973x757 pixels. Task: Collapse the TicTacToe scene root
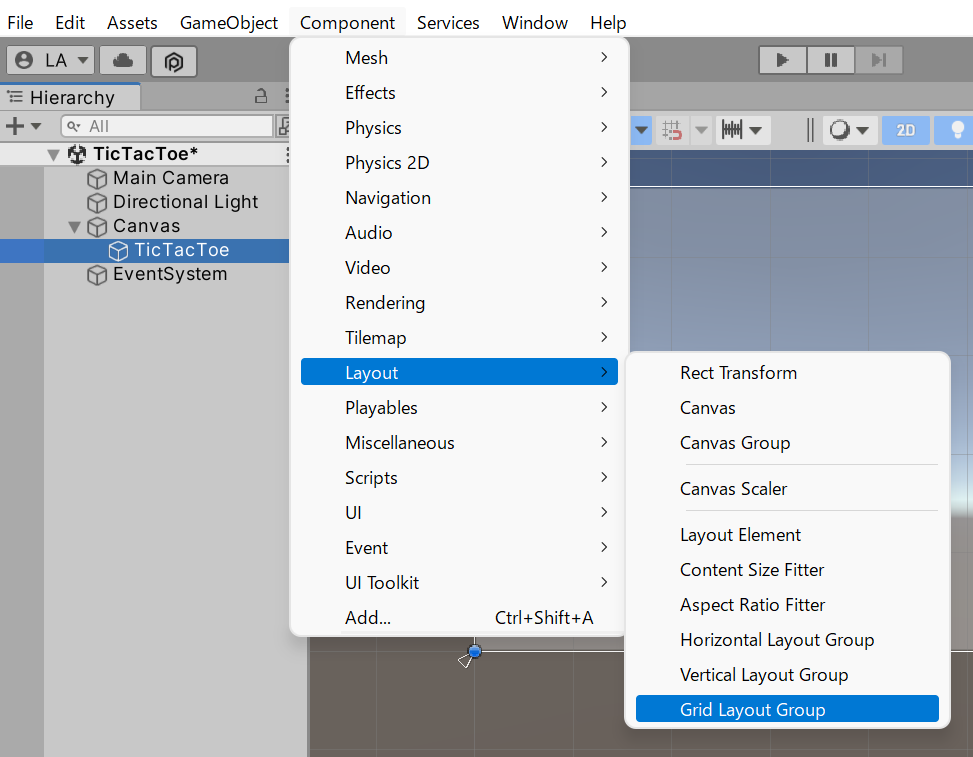tap(53, 155)
